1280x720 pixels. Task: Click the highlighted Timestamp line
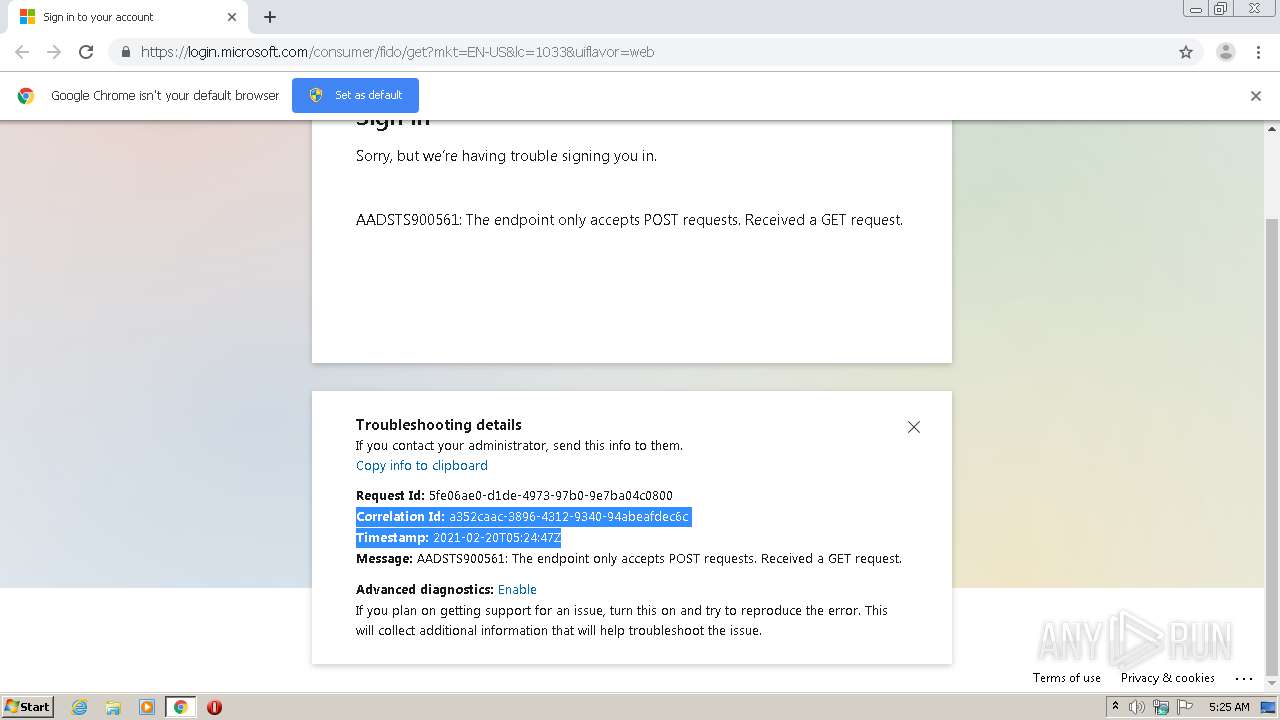coord(459,538)
